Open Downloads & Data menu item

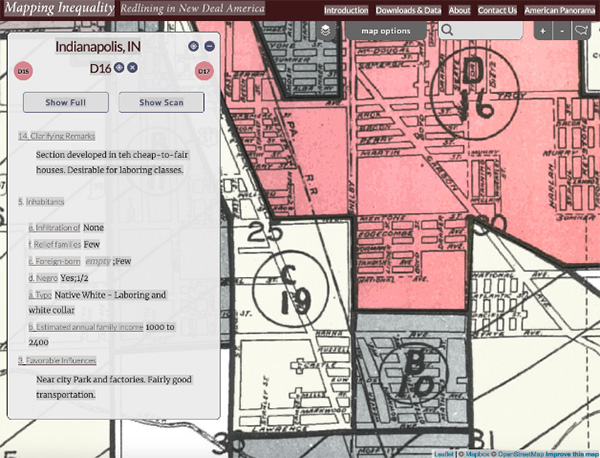pyautogui.click(x=408, y=10)
